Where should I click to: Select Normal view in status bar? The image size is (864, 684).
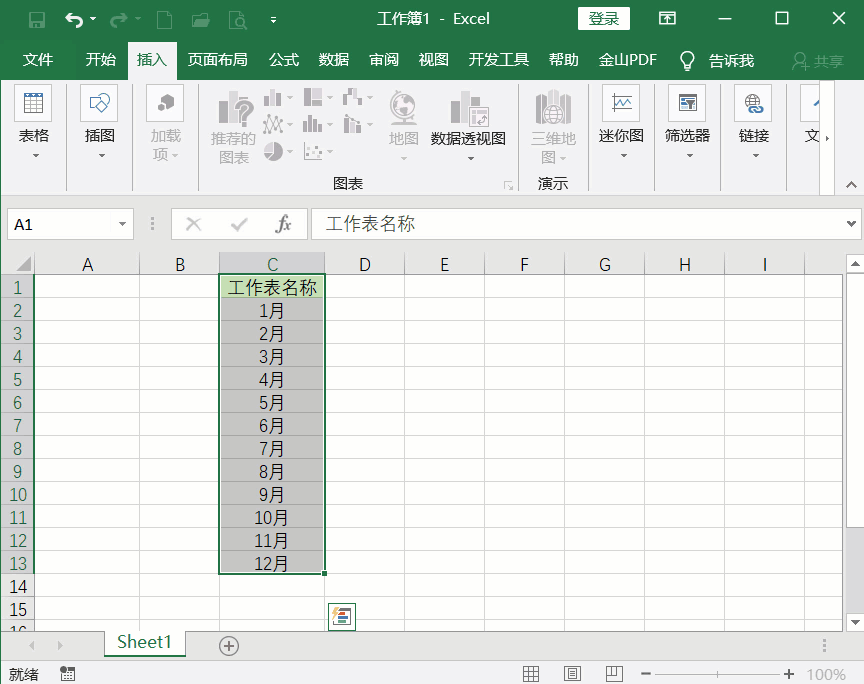tap(532, 674)
